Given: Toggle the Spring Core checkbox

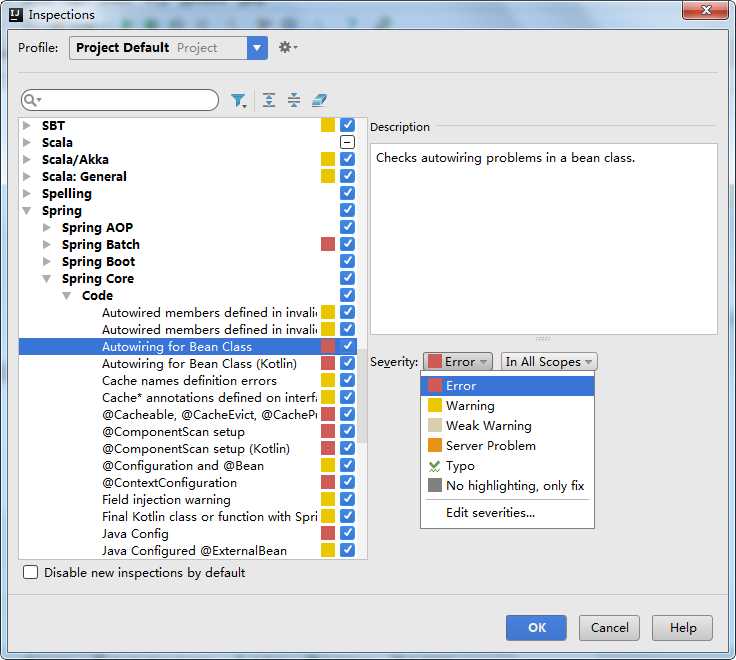Looking at the screenshot, I should point(347,278).
